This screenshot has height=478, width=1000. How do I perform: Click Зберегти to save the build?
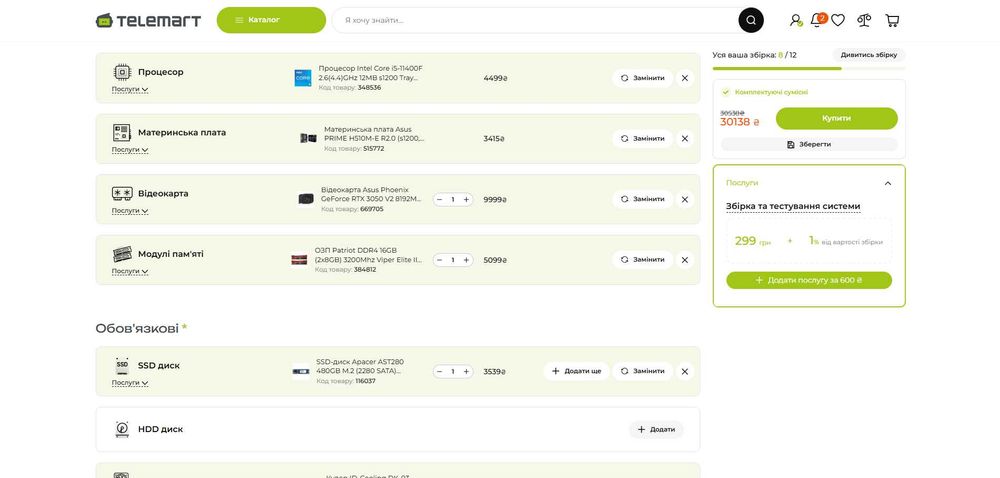tap(809, 145)
